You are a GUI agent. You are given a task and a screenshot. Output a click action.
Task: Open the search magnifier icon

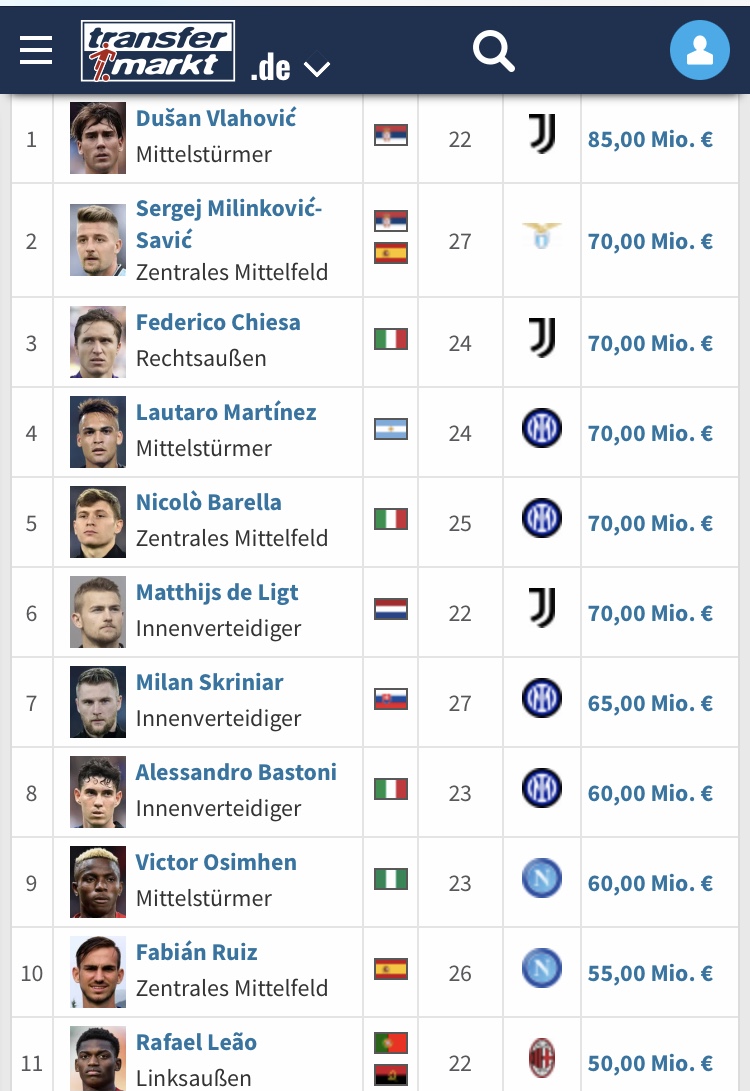493,51
